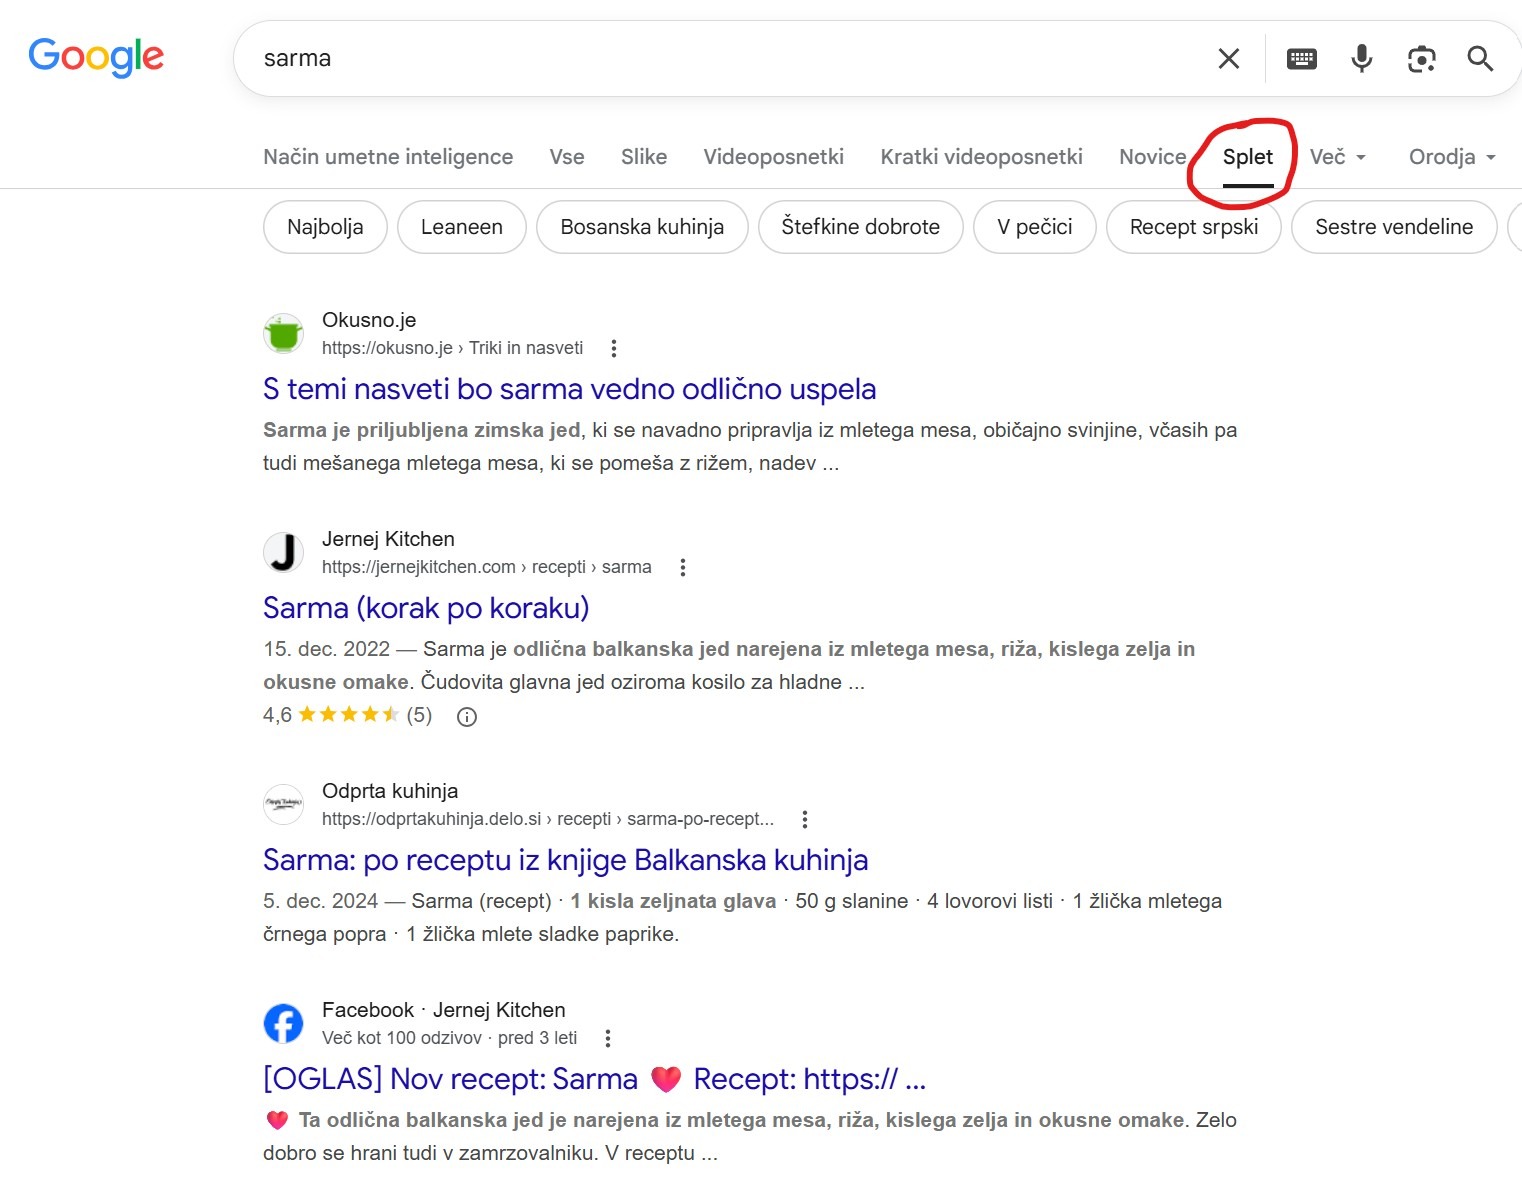
Task: Open 'Sarma (korak po koraku)' result link
Action: (426, 608)
